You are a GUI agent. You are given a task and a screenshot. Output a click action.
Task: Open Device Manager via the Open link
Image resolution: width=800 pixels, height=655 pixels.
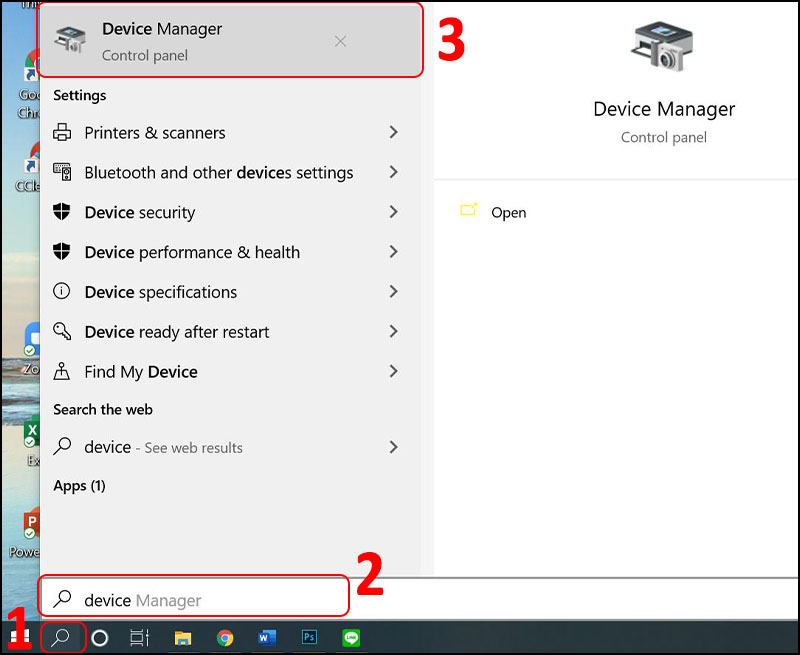click(508, 212)
